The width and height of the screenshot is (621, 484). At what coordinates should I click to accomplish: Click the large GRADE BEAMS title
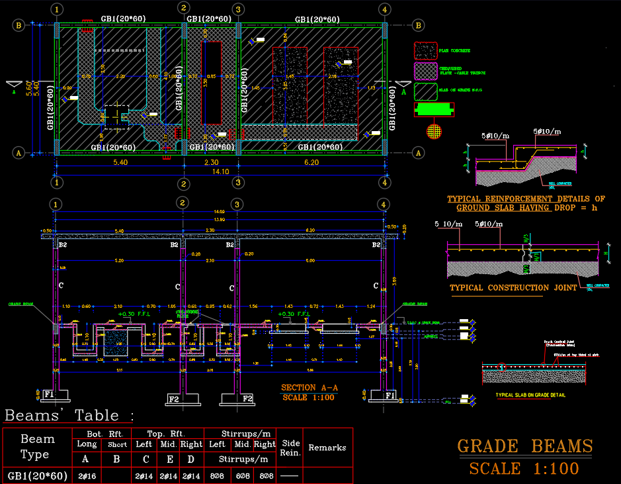point(525,446)
